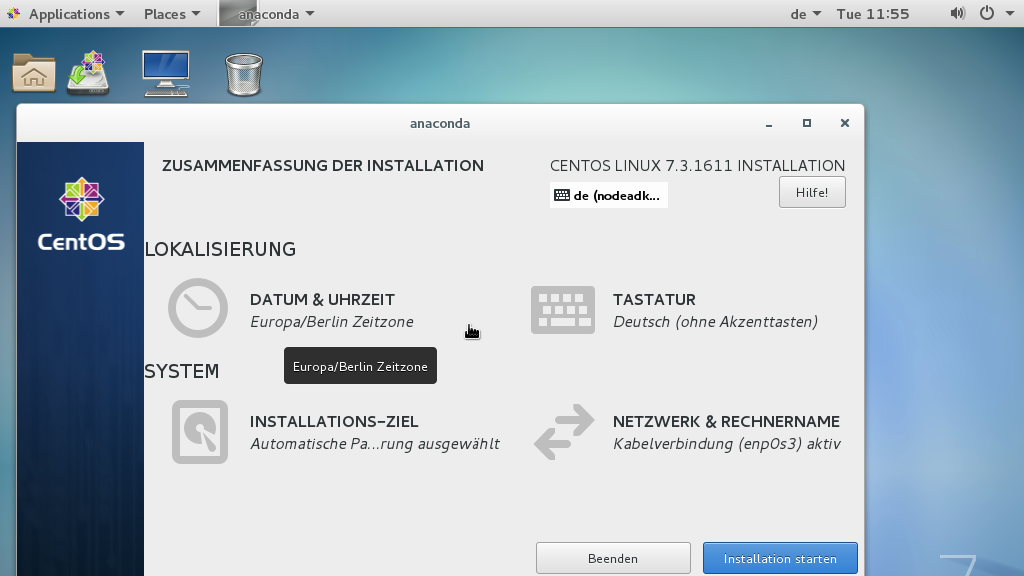Open the Home folder desktop icon
Image resolution: width=1024 pixels, height=576 pixels.
coord(34,73)
